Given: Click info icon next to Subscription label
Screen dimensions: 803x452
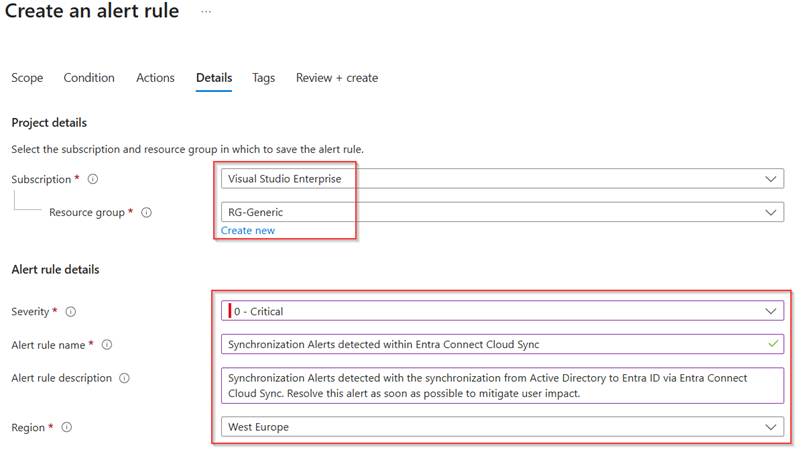Looking at the screenshot, I should pyautogui.click(x=93, y=180).
